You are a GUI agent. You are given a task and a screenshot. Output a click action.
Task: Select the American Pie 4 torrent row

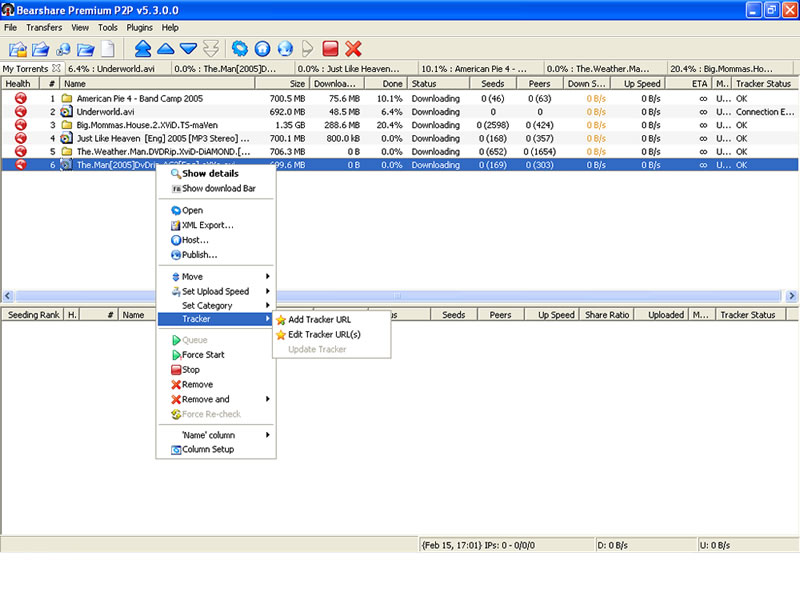pos(150,98)
